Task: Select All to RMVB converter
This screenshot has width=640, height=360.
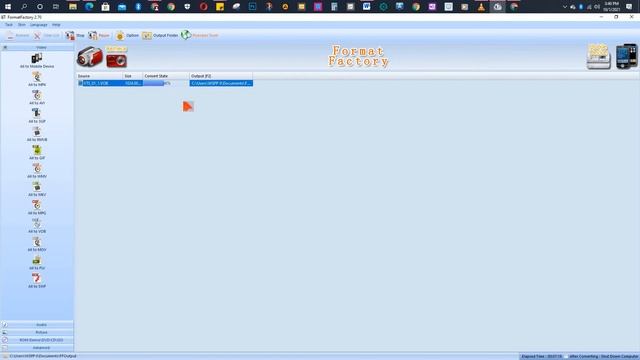Action: coord(37,134)
